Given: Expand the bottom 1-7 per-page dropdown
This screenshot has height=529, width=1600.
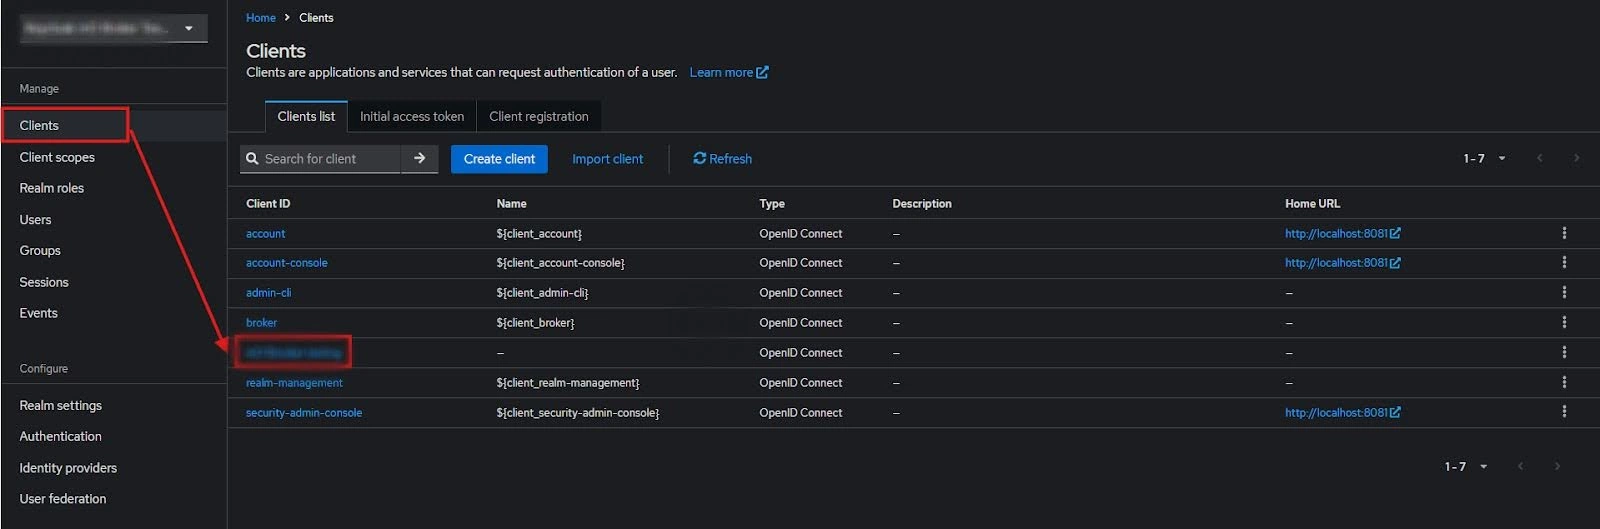Looking at the screenshot, I should point(1466,466).
